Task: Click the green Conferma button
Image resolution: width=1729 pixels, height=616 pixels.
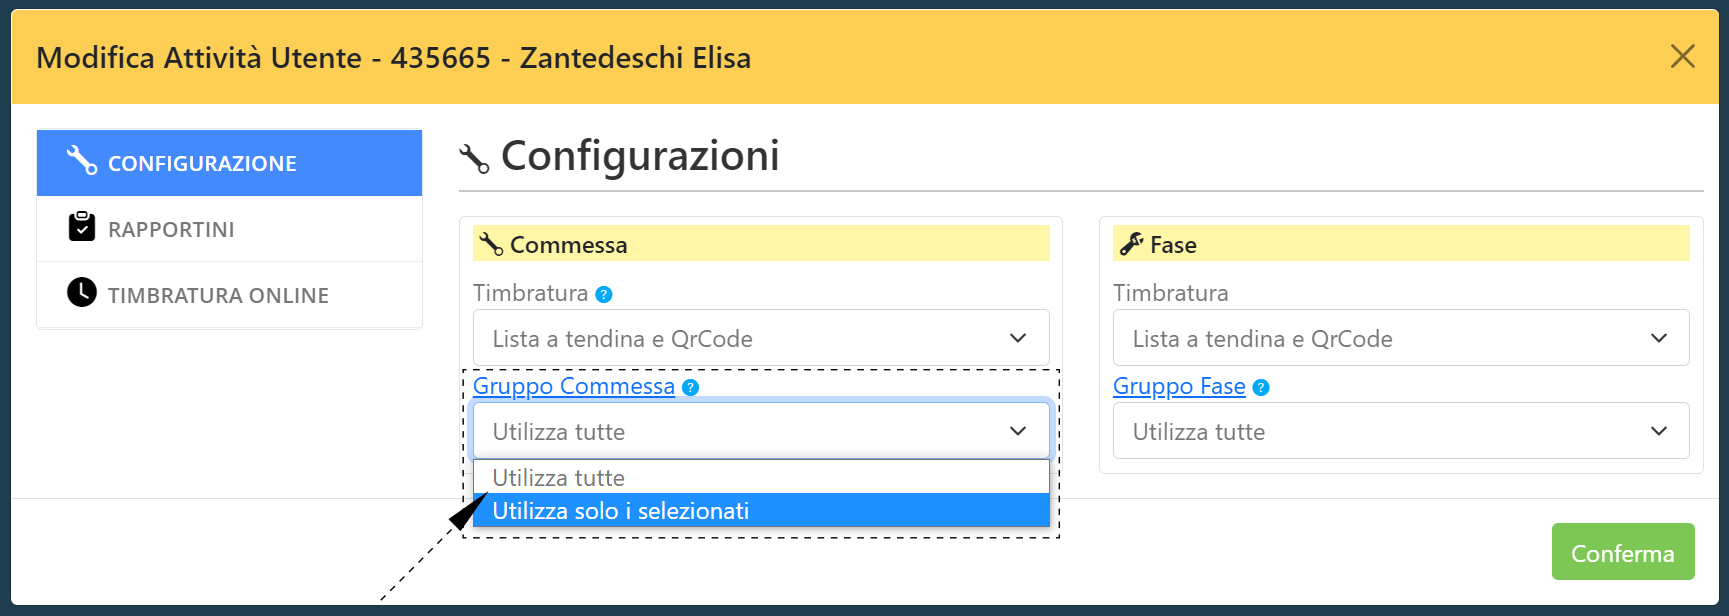Action: (1623, 552)
